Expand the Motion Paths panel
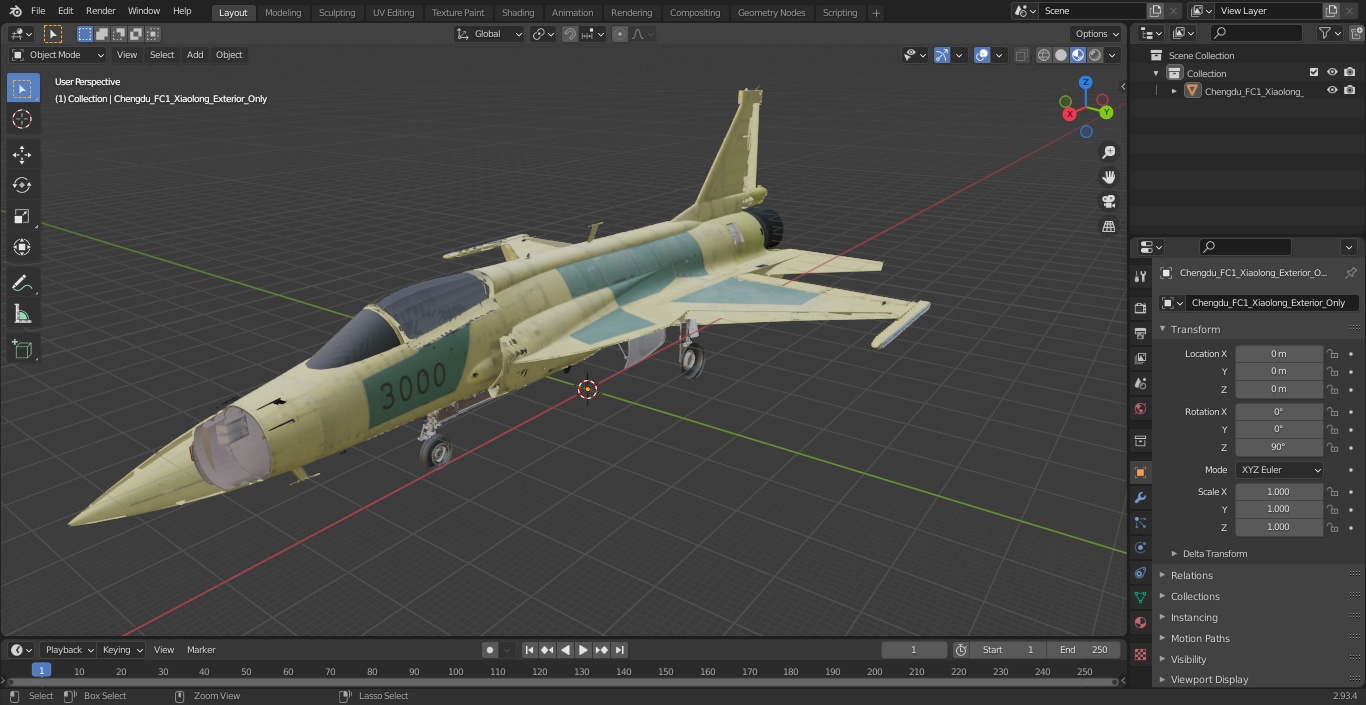The image size is (1366, 705). pyautogui.click(x=1200, y=638)
